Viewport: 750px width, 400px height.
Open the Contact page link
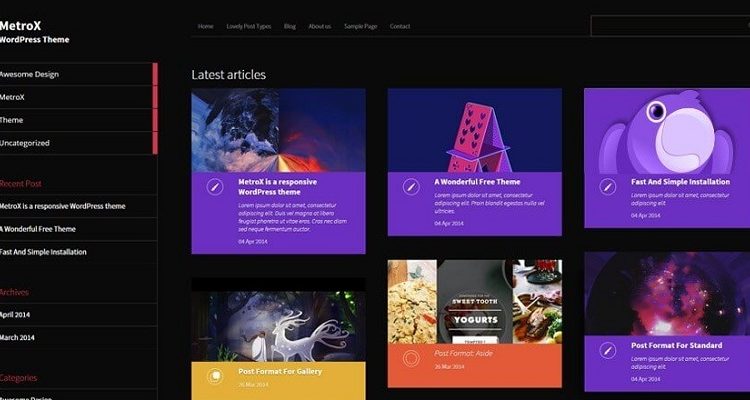[400, 26]
